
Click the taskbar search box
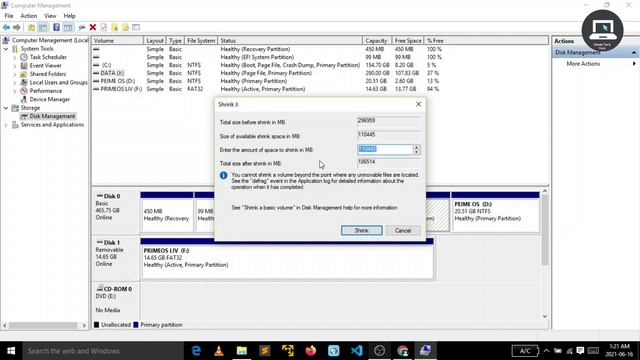coord(103,351)
